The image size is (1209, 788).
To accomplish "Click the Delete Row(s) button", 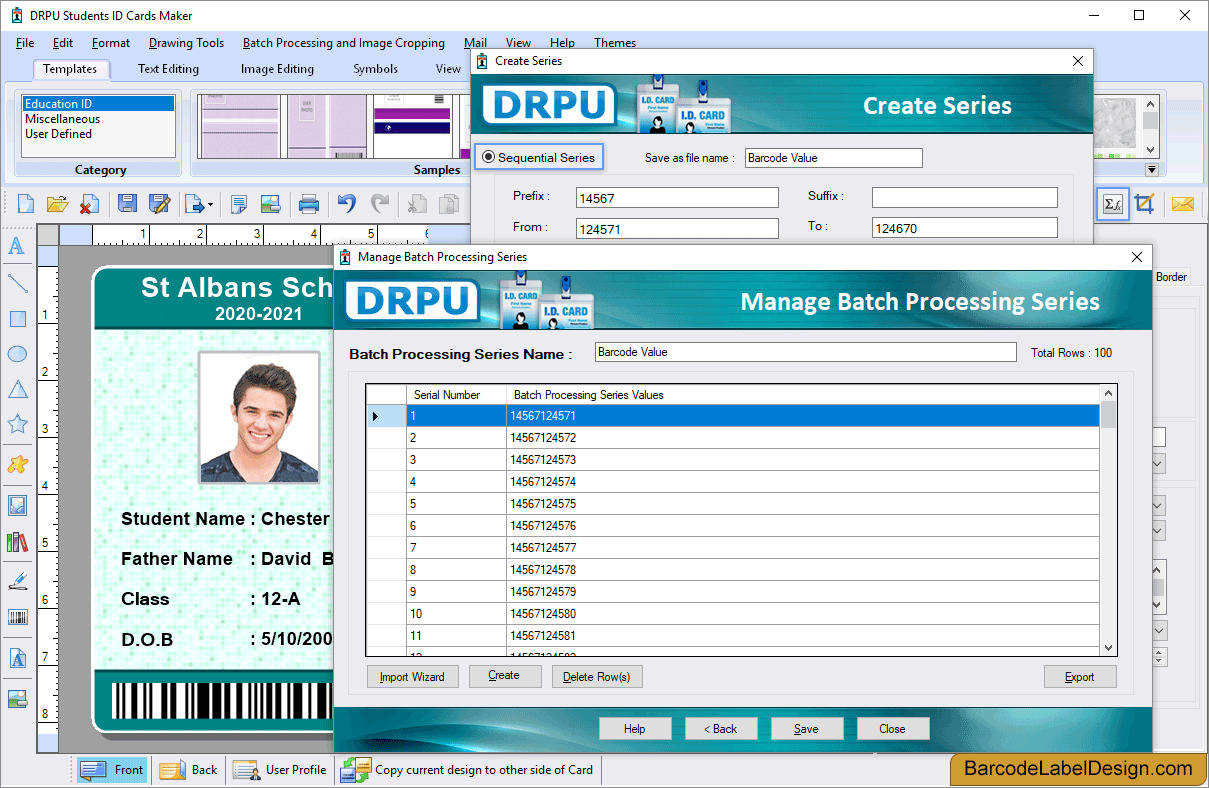I will pos(597,677).
